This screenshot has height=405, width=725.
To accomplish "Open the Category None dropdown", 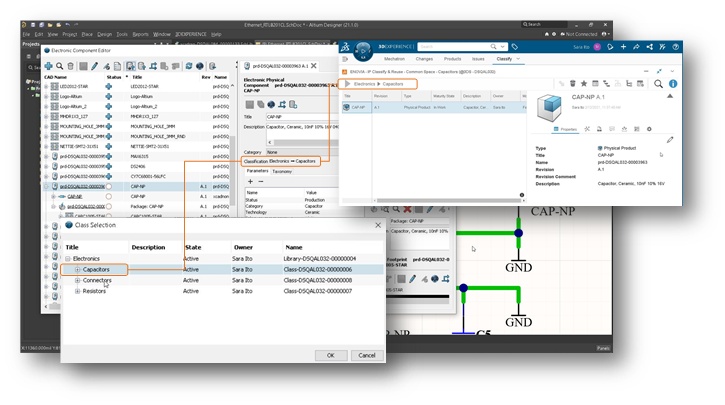I will tap(302, 152).
